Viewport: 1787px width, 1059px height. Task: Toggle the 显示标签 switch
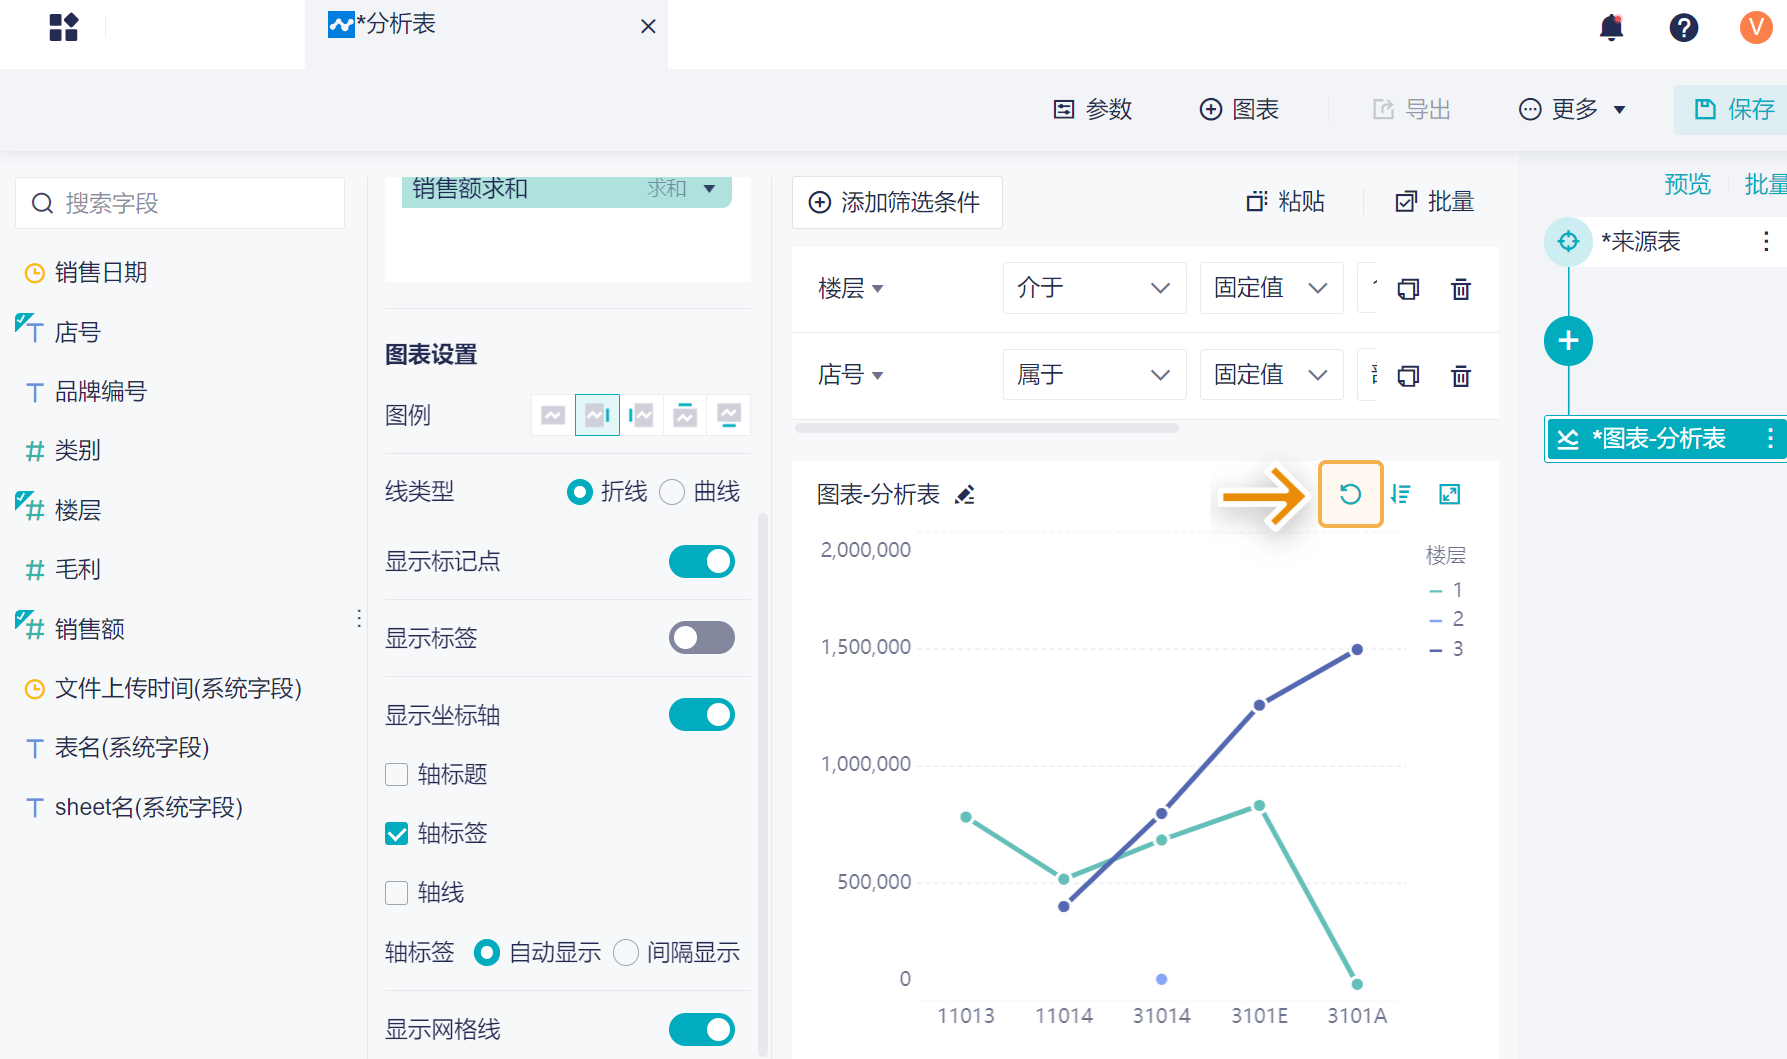pyautogui.click(x=702, y=638)
